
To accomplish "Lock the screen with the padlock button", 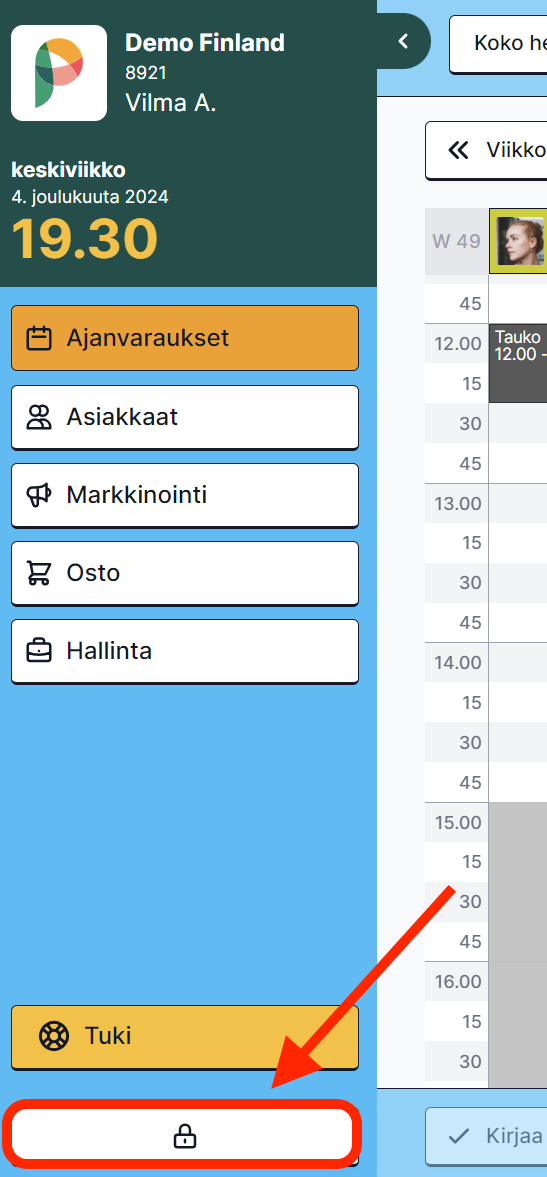I will pos(185,1136).
